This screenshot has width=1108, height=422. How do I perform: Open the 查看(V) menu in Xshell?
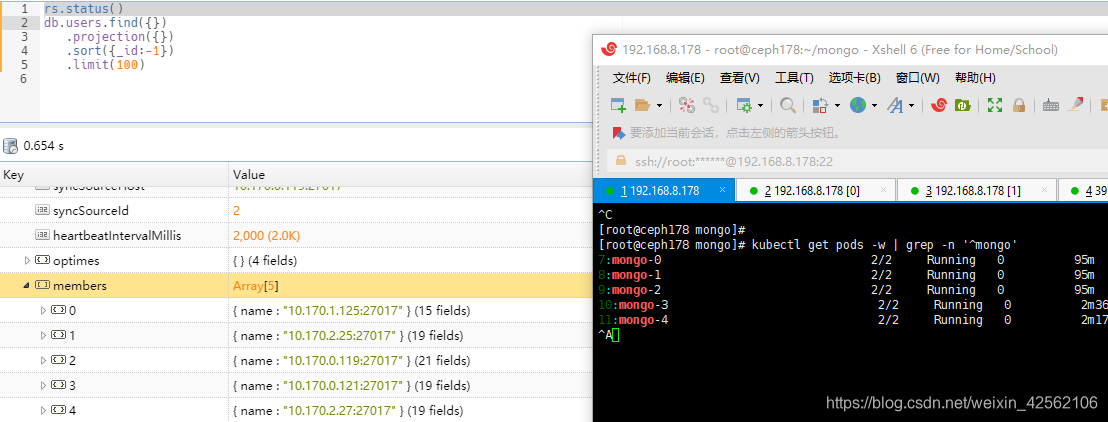click(x=740, y=78)
